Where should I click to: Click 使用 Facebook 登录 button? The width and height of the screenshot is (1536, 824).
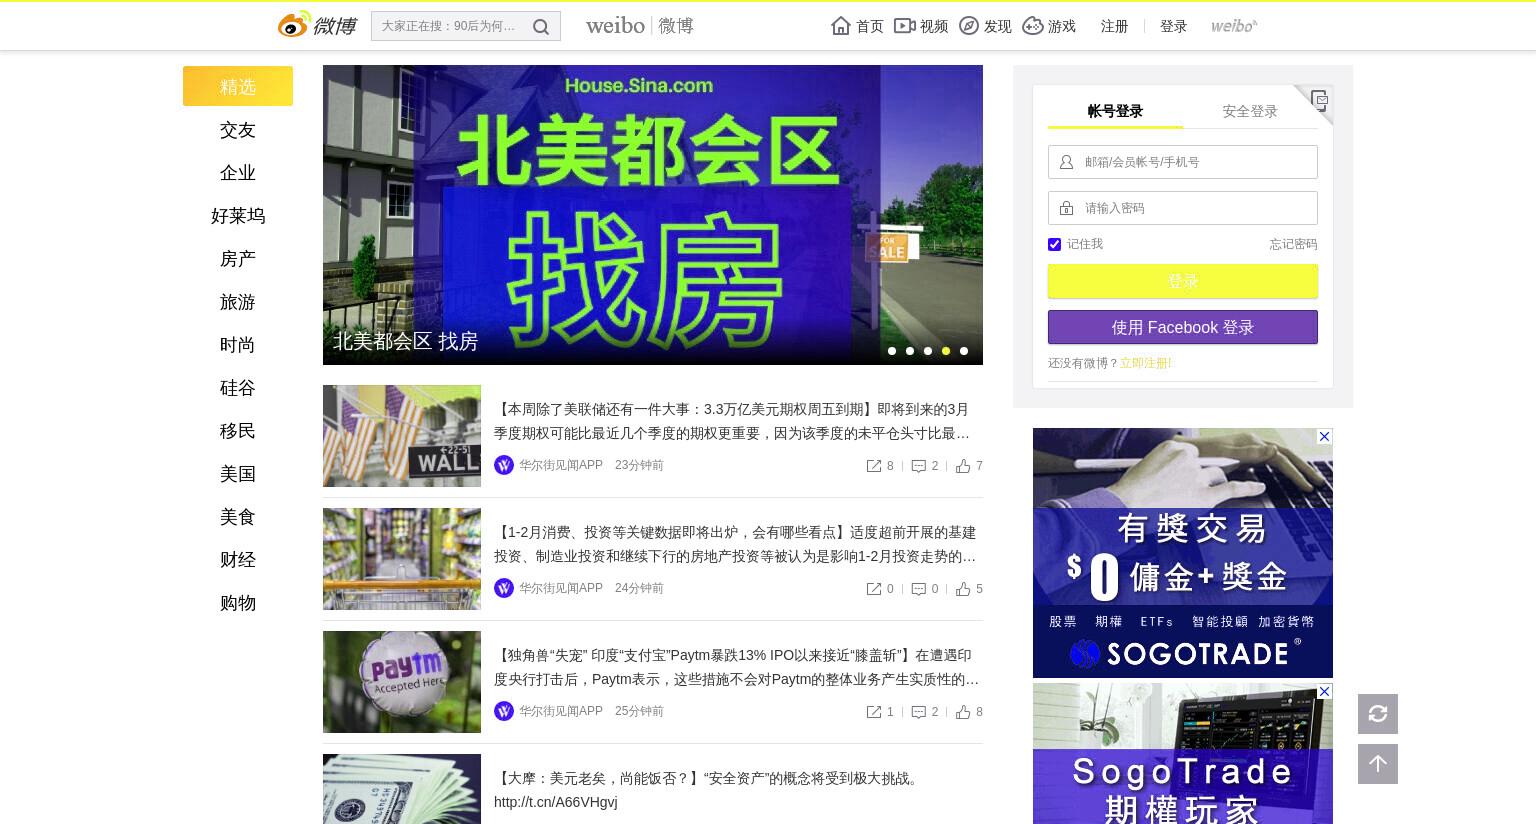[1183, 327]
